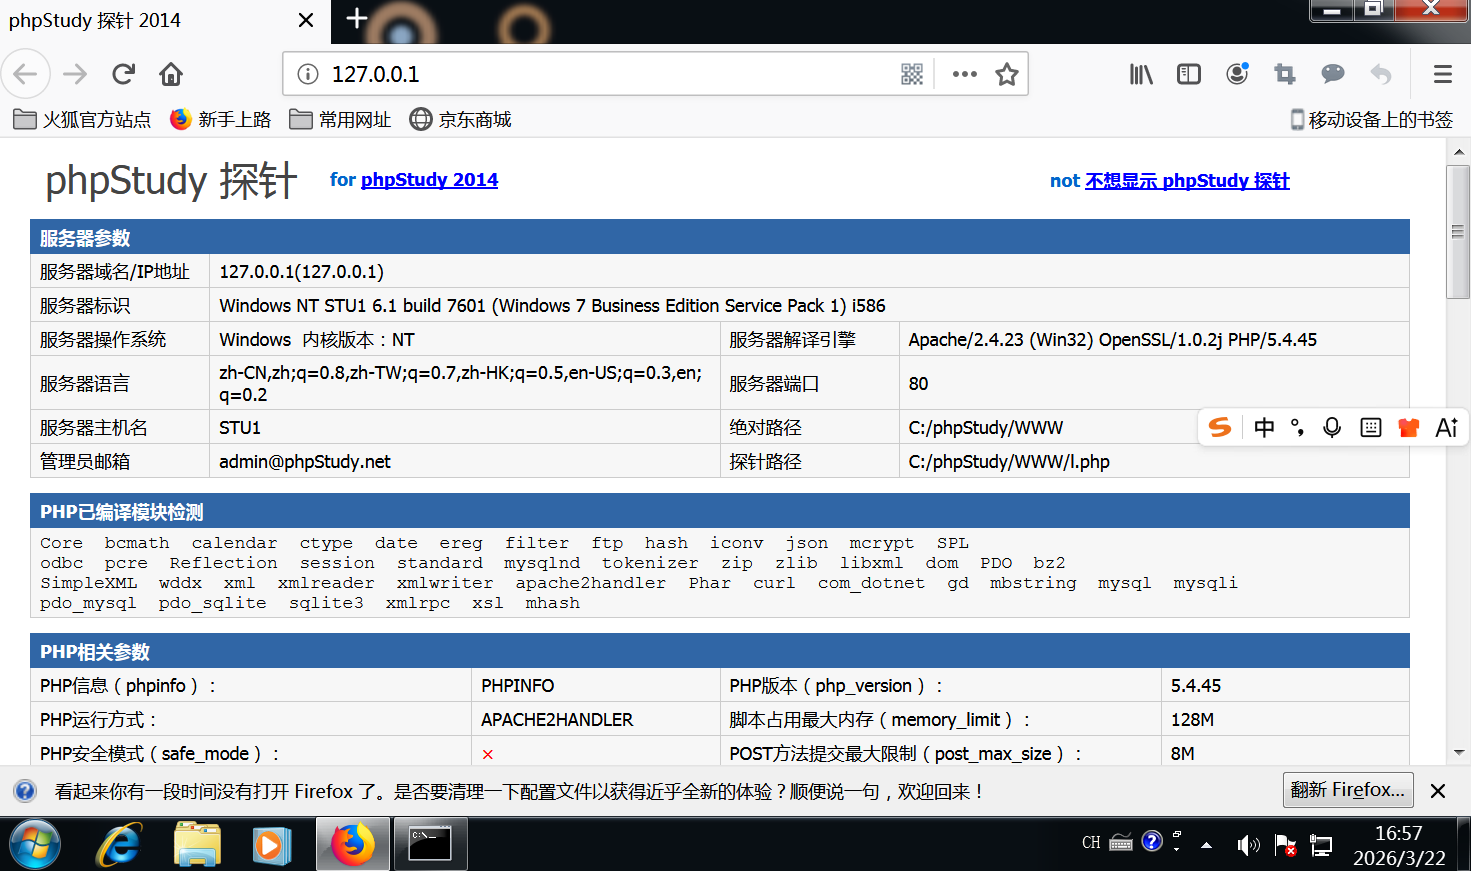The width and height of the screenshot is (1471, 871).
Task: Click the action center flag tray icon
Action: 1285,845
